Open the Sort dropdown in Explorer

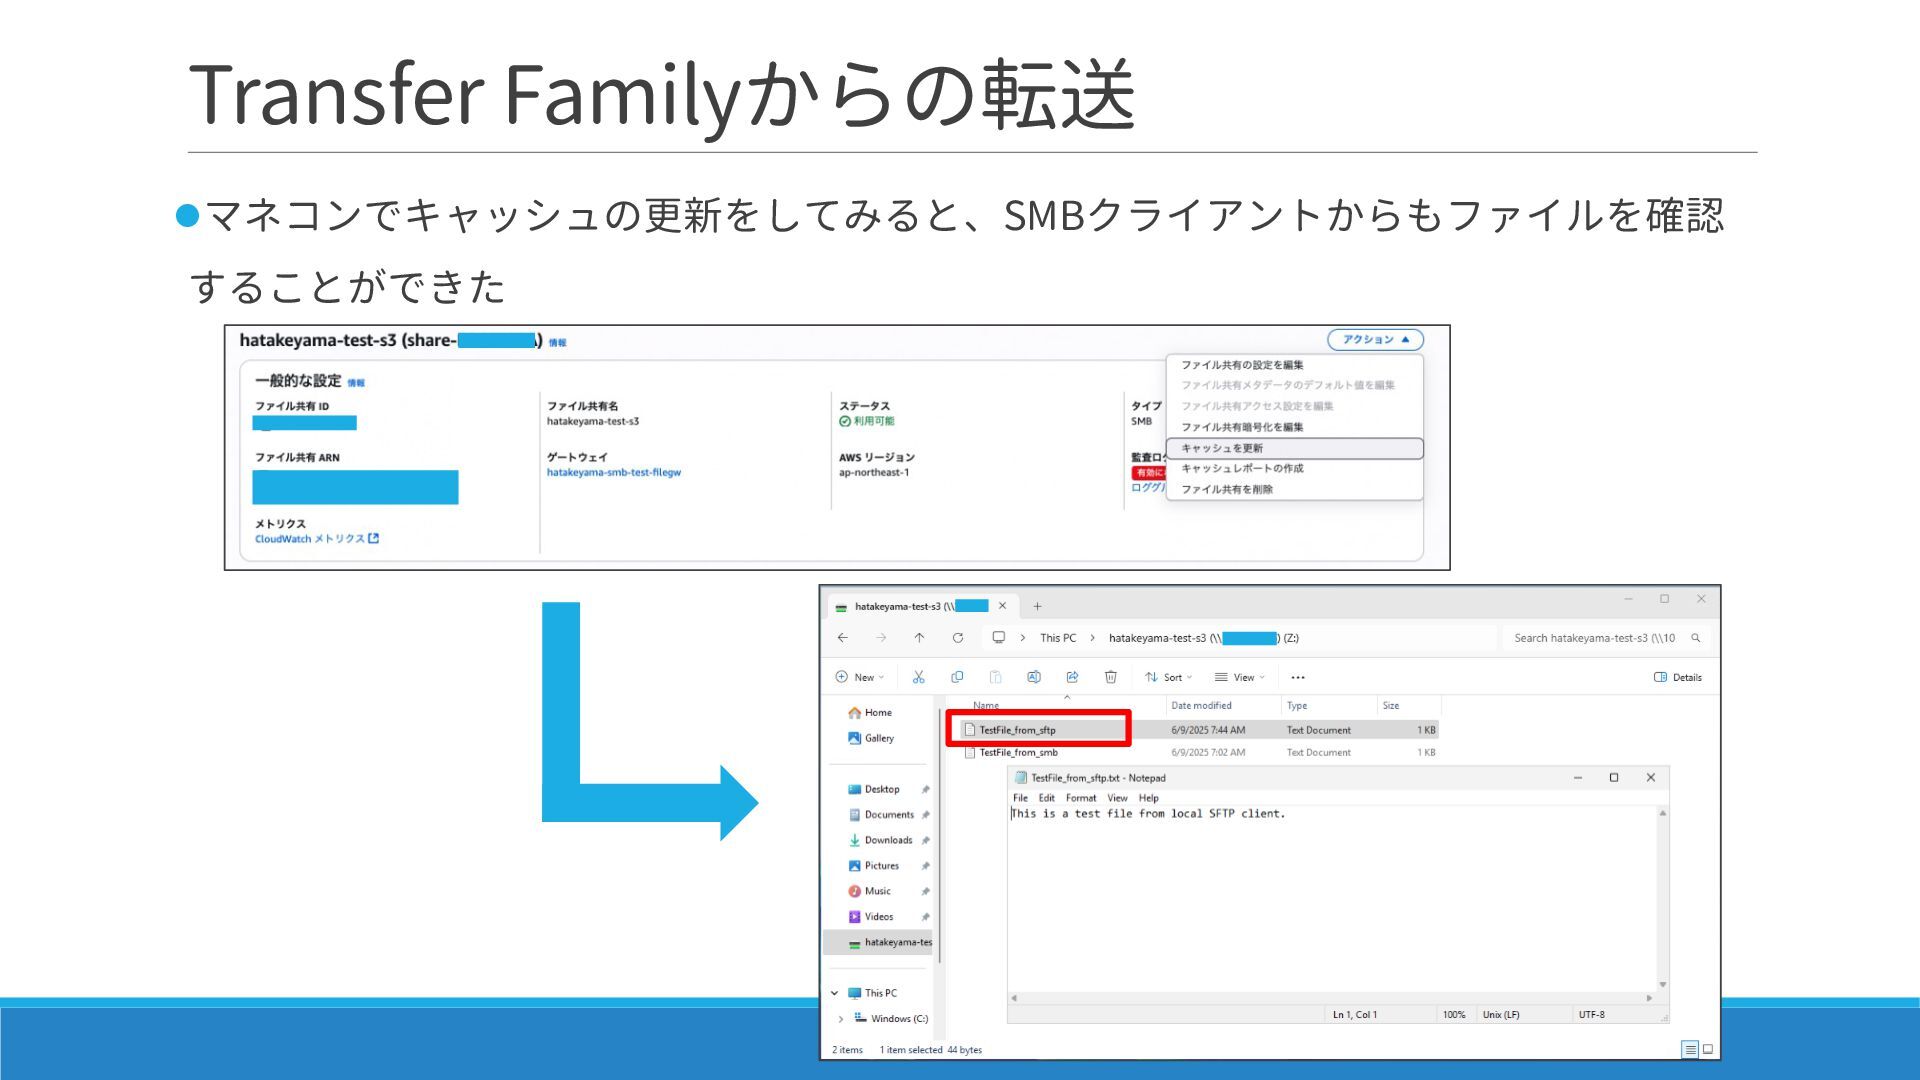click(x=1169, y=677)
